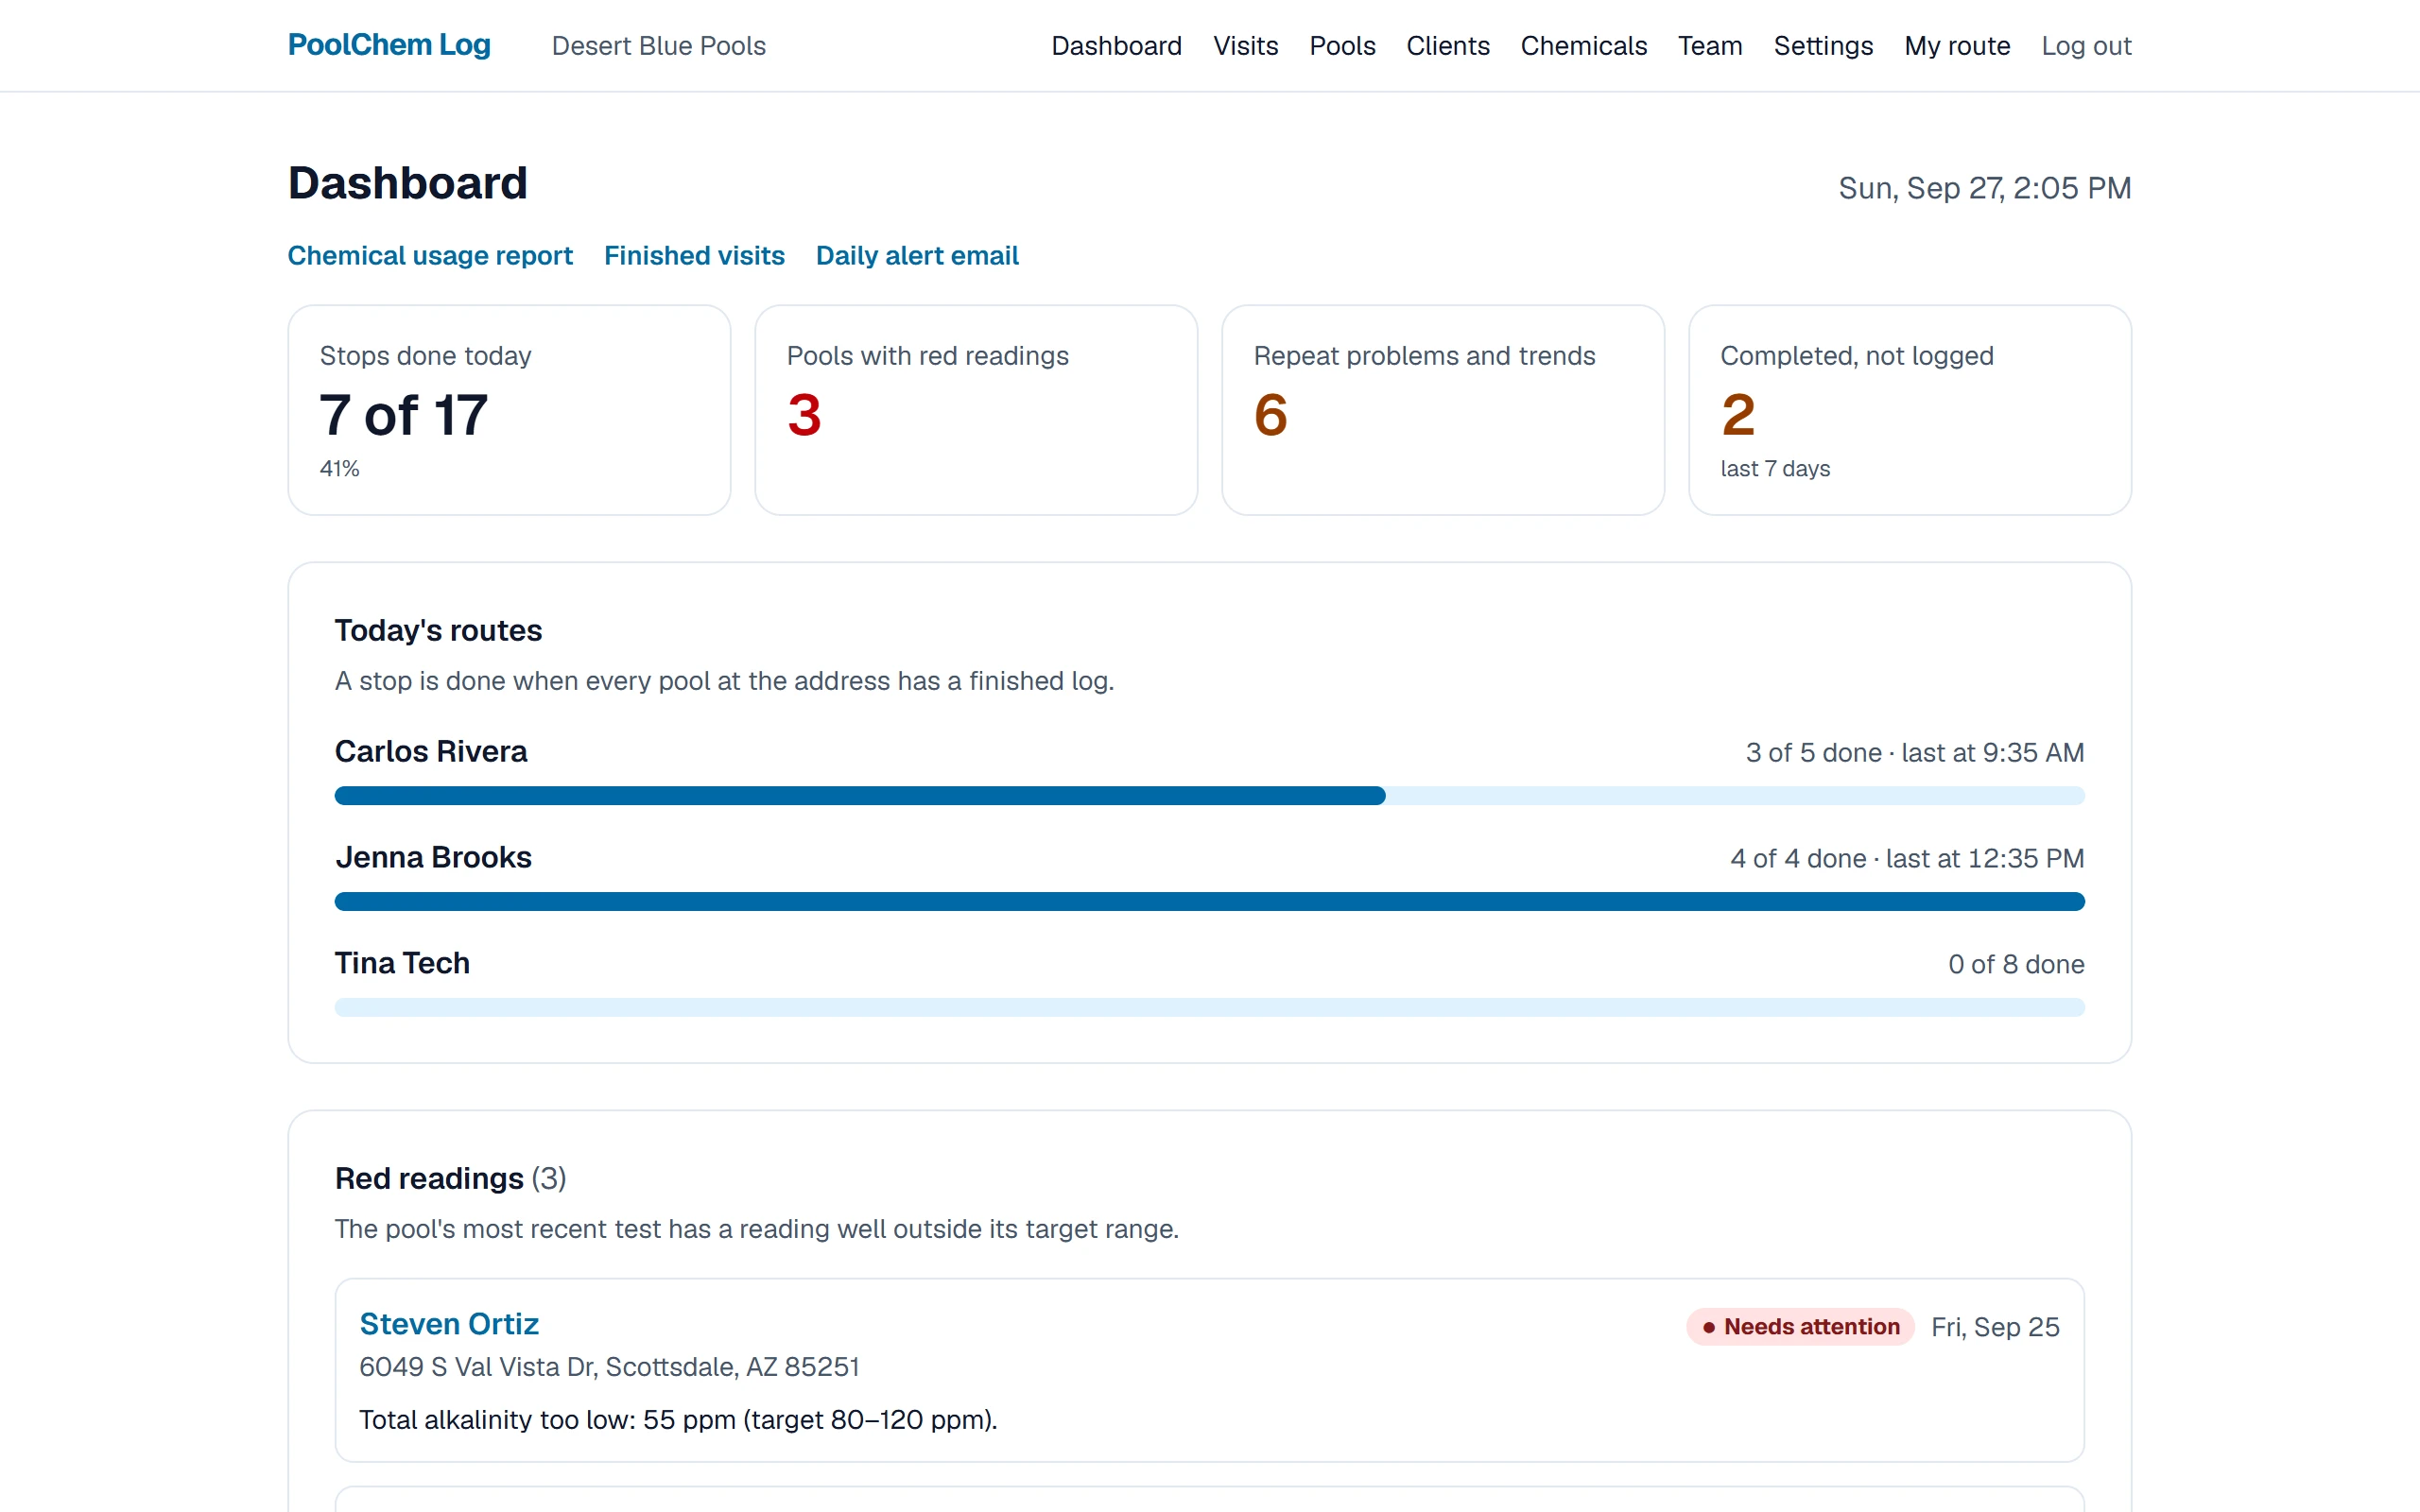The height and width of the screenshot is (1512, 2420).
Task: Click Log out
Action: [x=2086, y=46]
